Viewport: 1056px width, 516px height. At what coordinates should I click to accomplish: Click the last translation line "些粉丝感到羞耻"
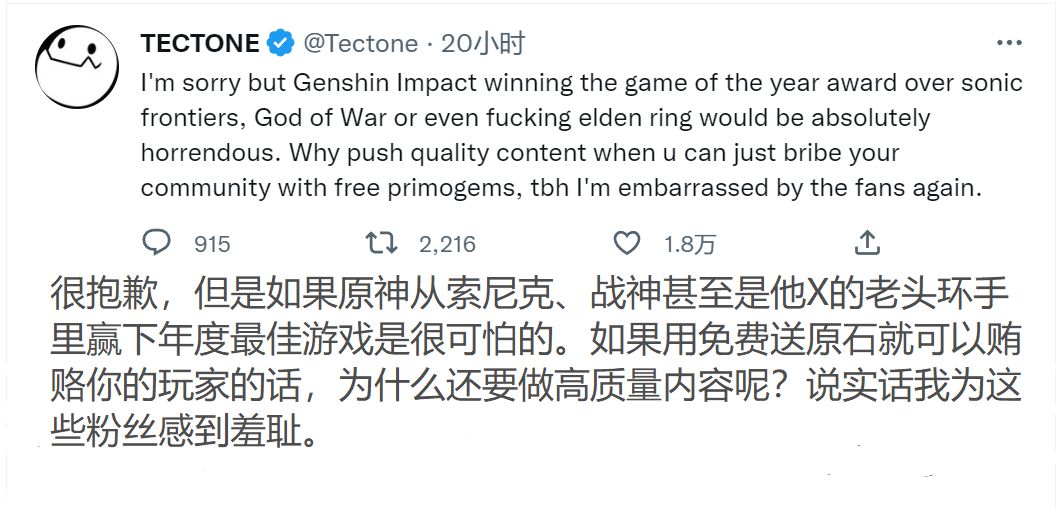[183, 431]
